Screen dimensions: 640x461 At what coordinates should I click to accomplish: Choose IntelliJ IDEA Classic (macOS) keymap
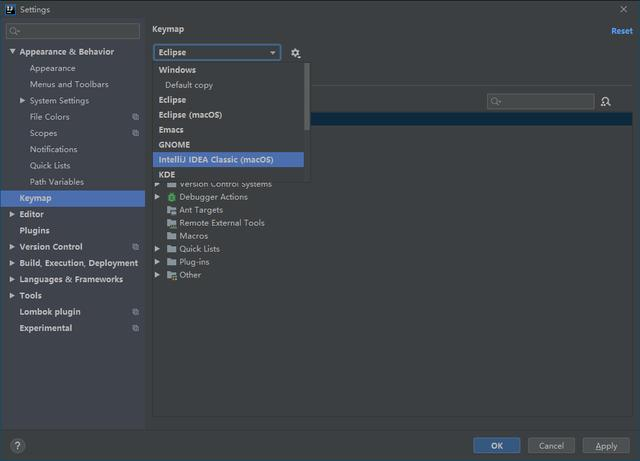228,160
